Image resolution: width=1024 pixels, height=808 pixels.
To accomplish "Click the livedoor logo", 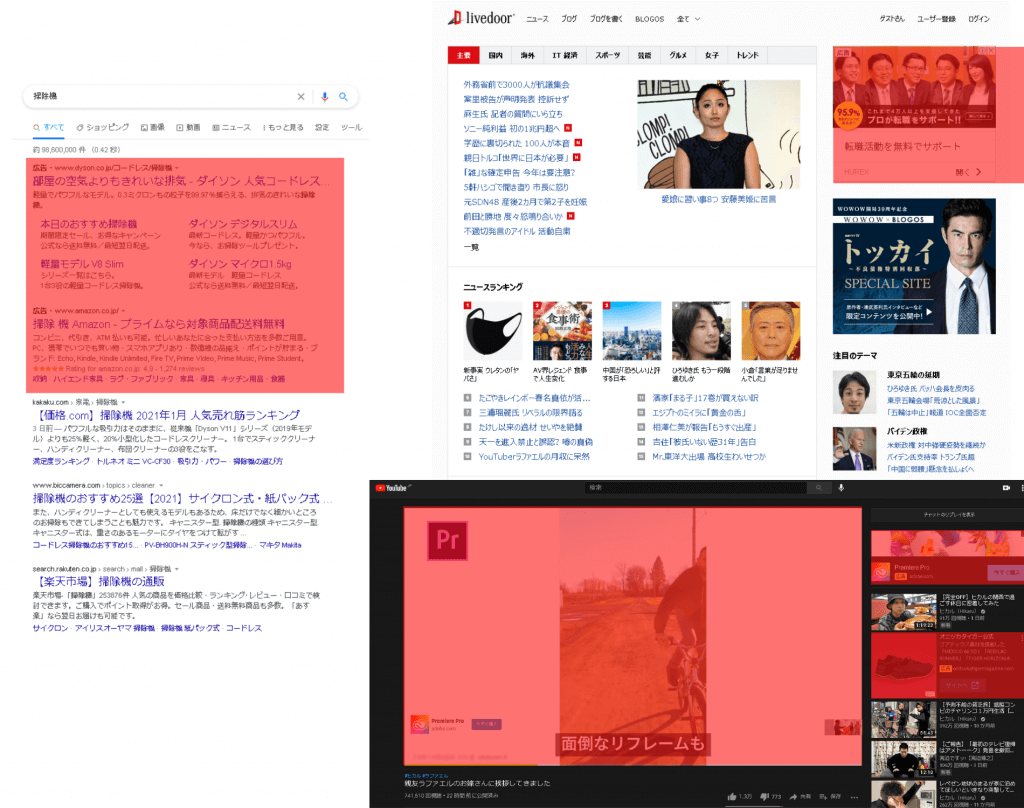I will tap(481, 18).
